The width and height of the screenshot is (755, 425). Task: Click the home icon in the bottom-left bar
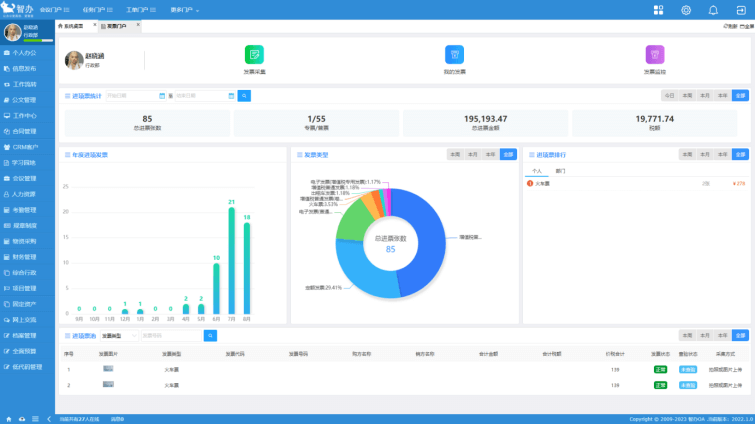[x=9, y=418]
